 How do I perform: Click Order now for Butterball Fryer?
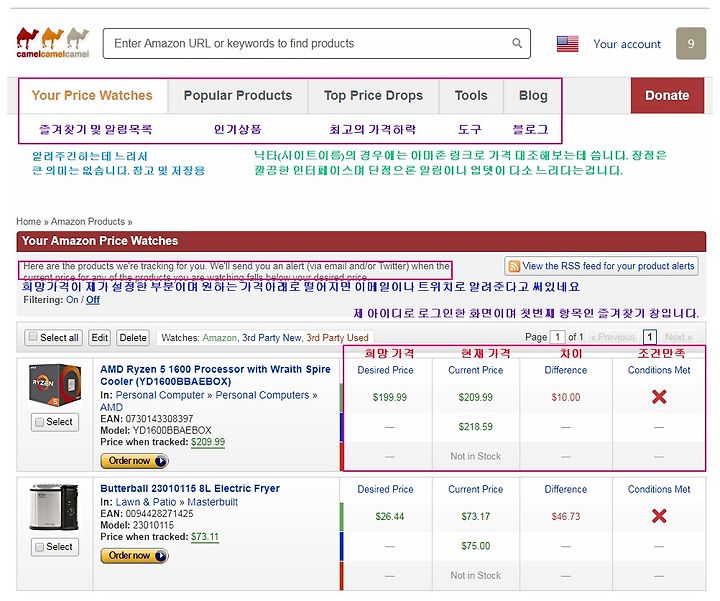pyautogui.click(x=135, y=556)
